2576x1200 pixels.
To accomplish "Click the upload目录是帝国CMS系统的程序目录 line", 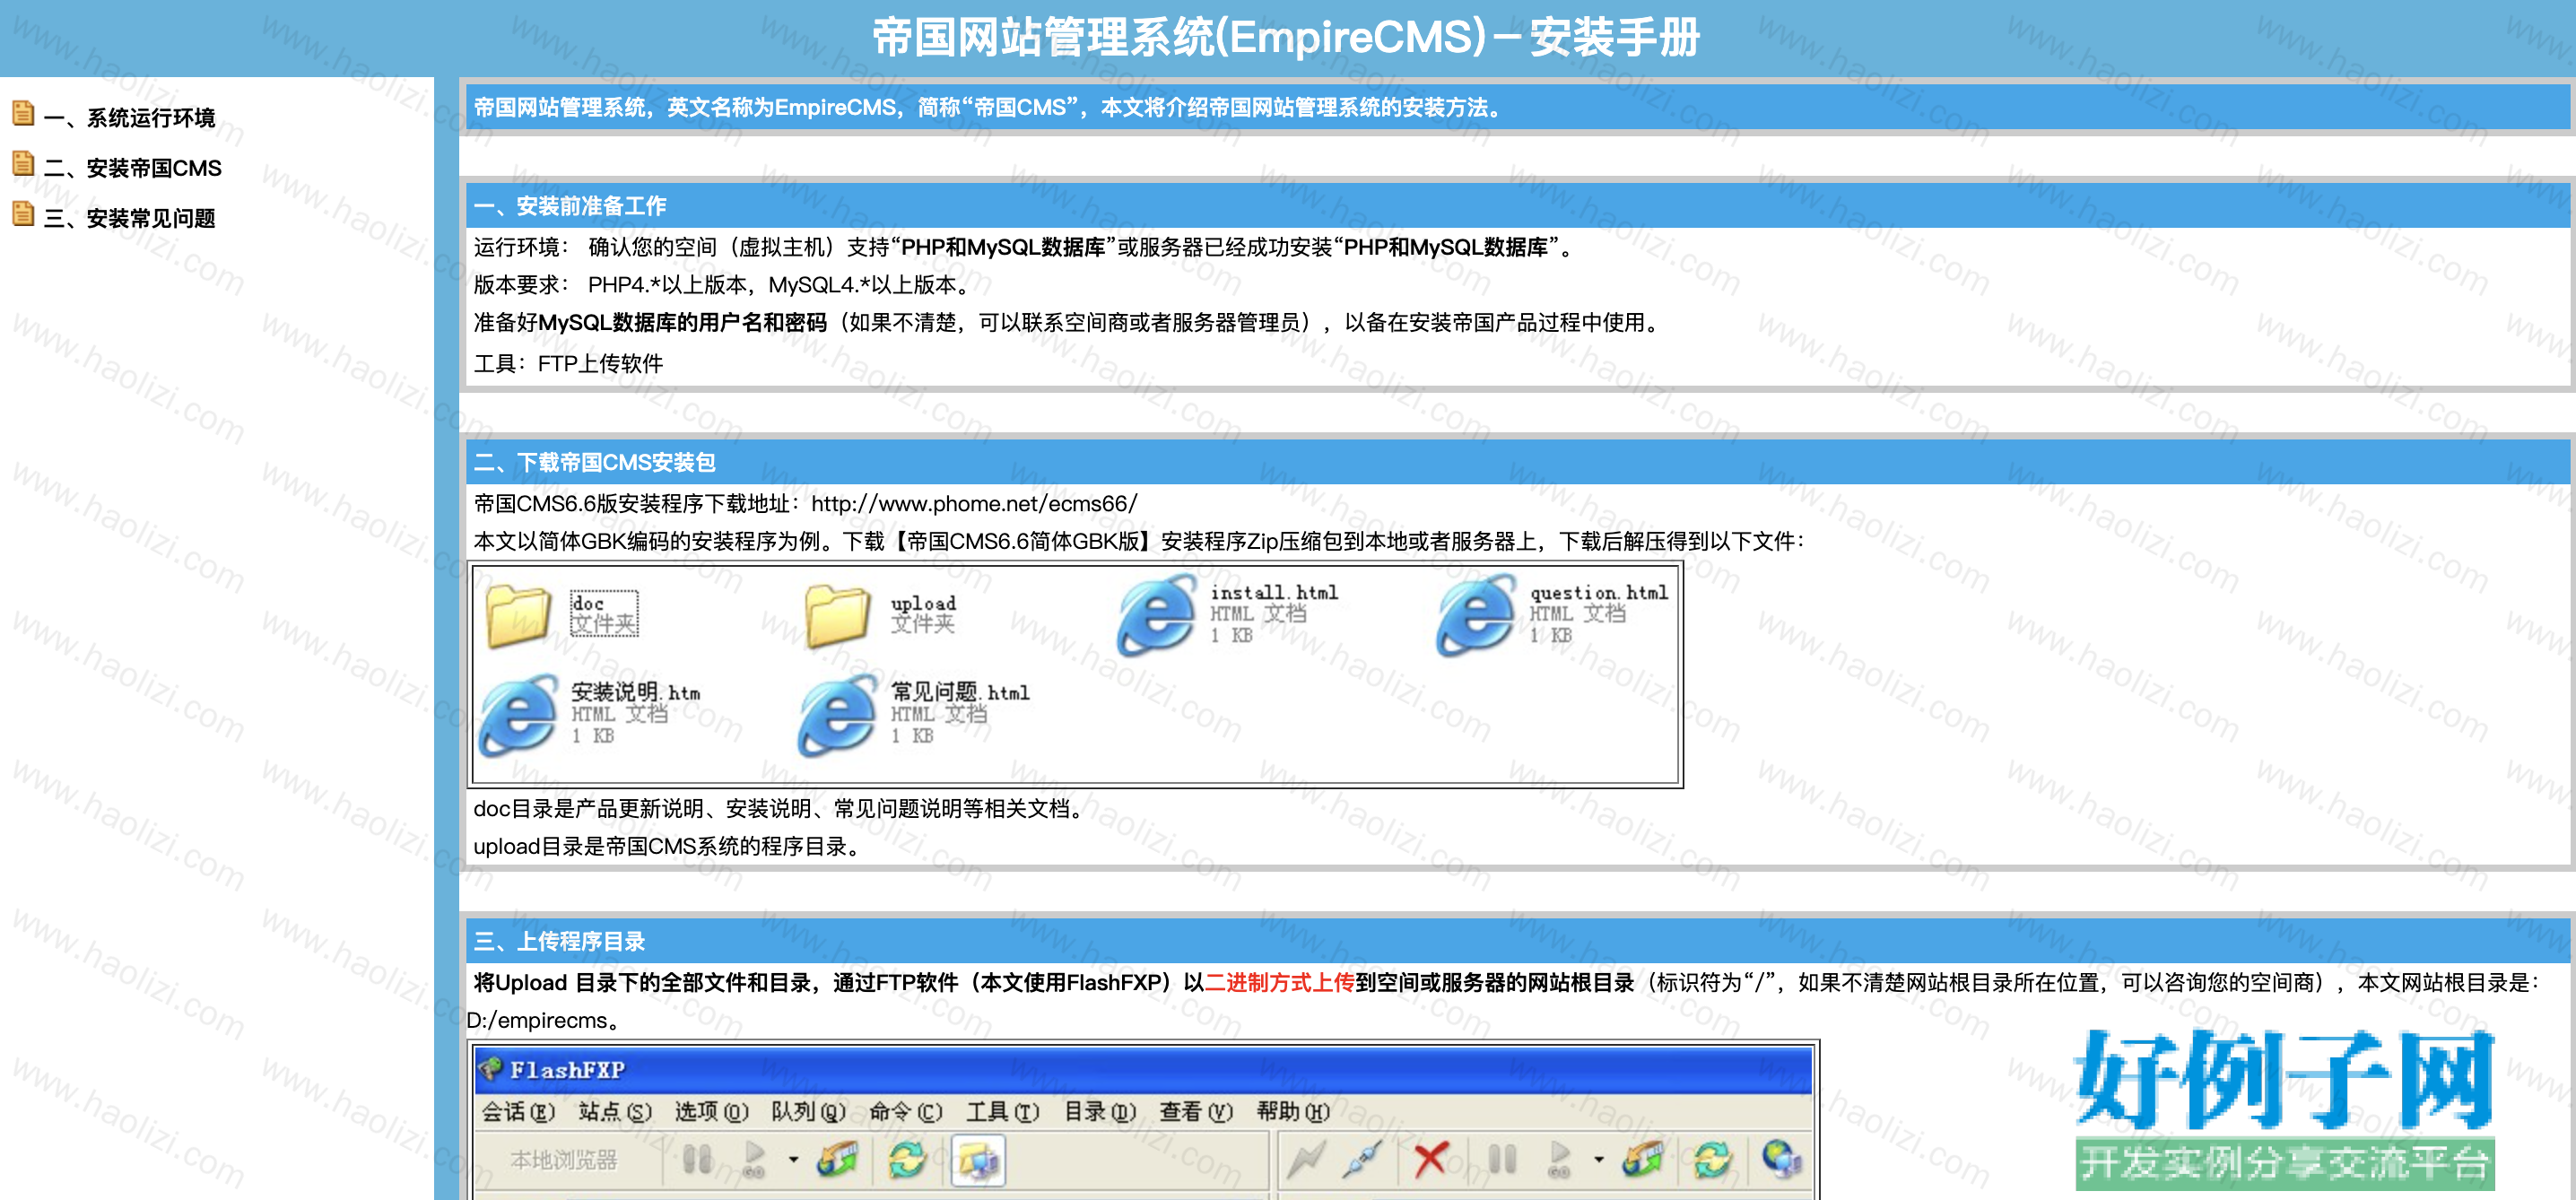I will [670, 847].
